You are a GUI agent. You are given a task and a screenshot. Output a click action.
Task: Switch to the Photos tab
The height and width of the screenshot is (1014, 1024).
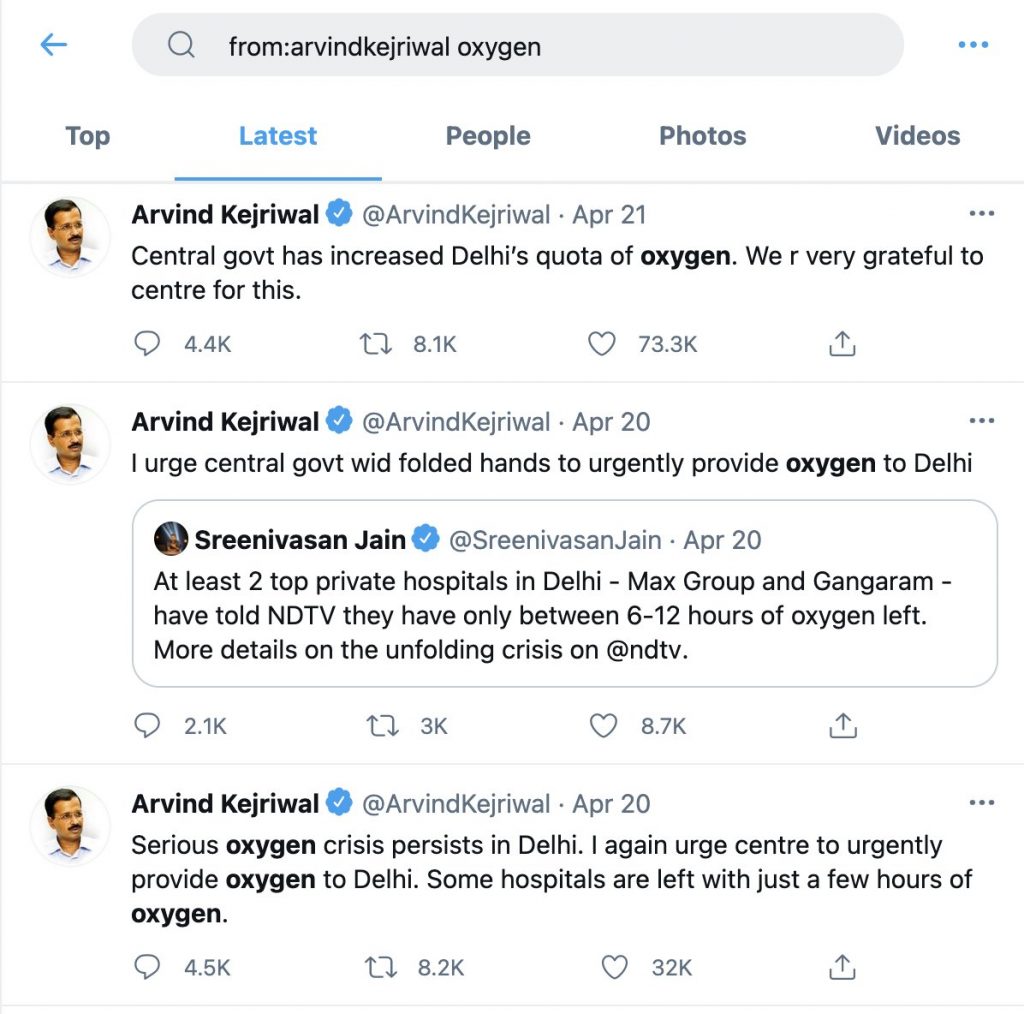pyautogui.click(x=702, y=136)
